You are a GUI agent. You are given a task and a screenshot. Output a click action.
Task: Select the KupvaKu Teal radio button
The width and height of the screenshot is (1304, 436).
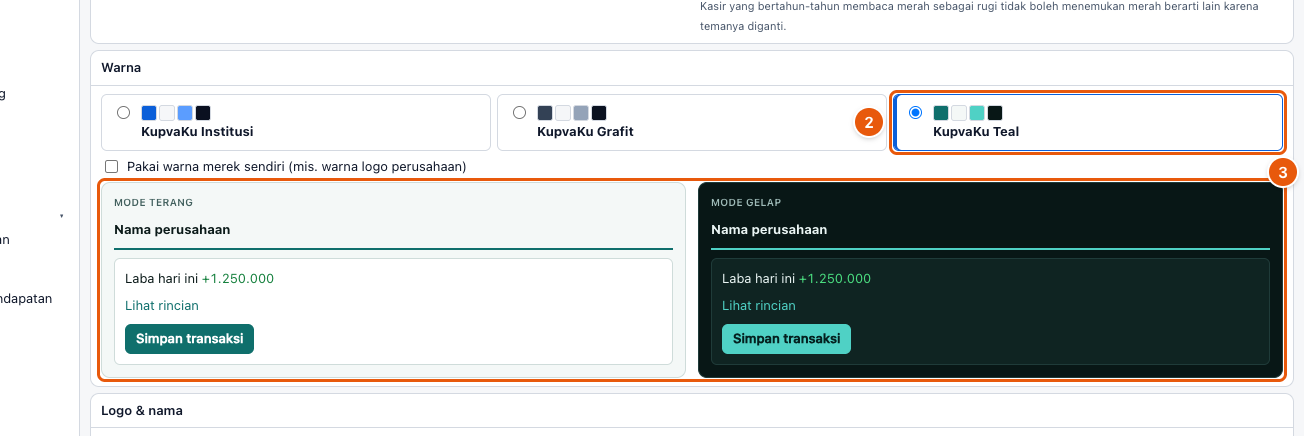(915, 112)
